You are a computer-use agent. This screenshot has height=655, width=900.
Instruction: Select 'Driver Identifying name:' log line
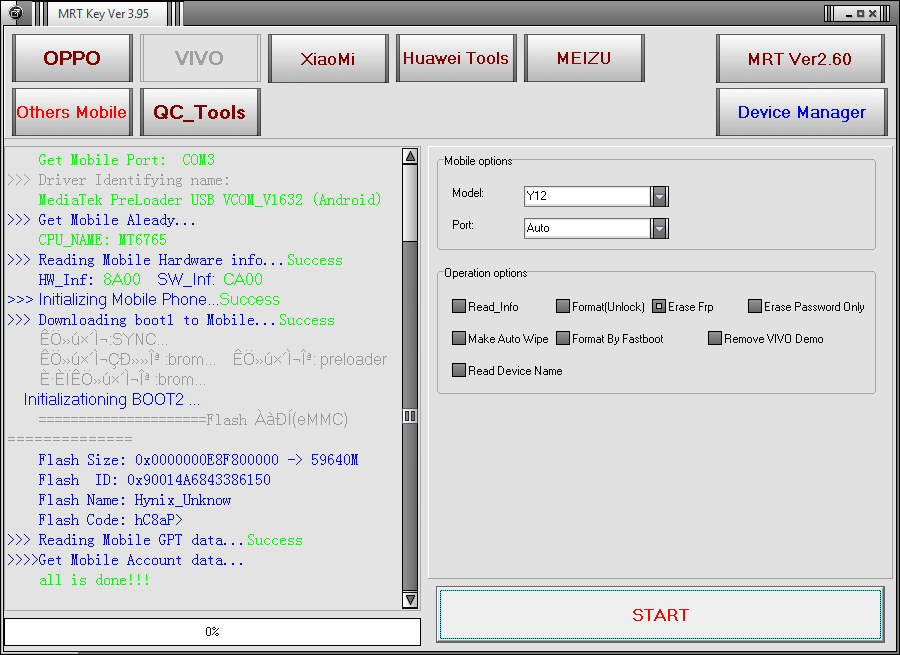coord(119,180)
